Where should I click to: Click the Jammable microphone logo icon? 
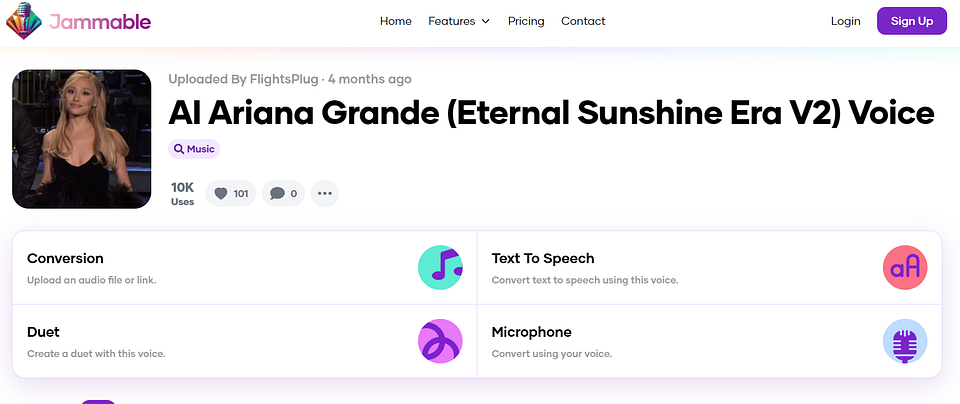[x=24, y=21]
